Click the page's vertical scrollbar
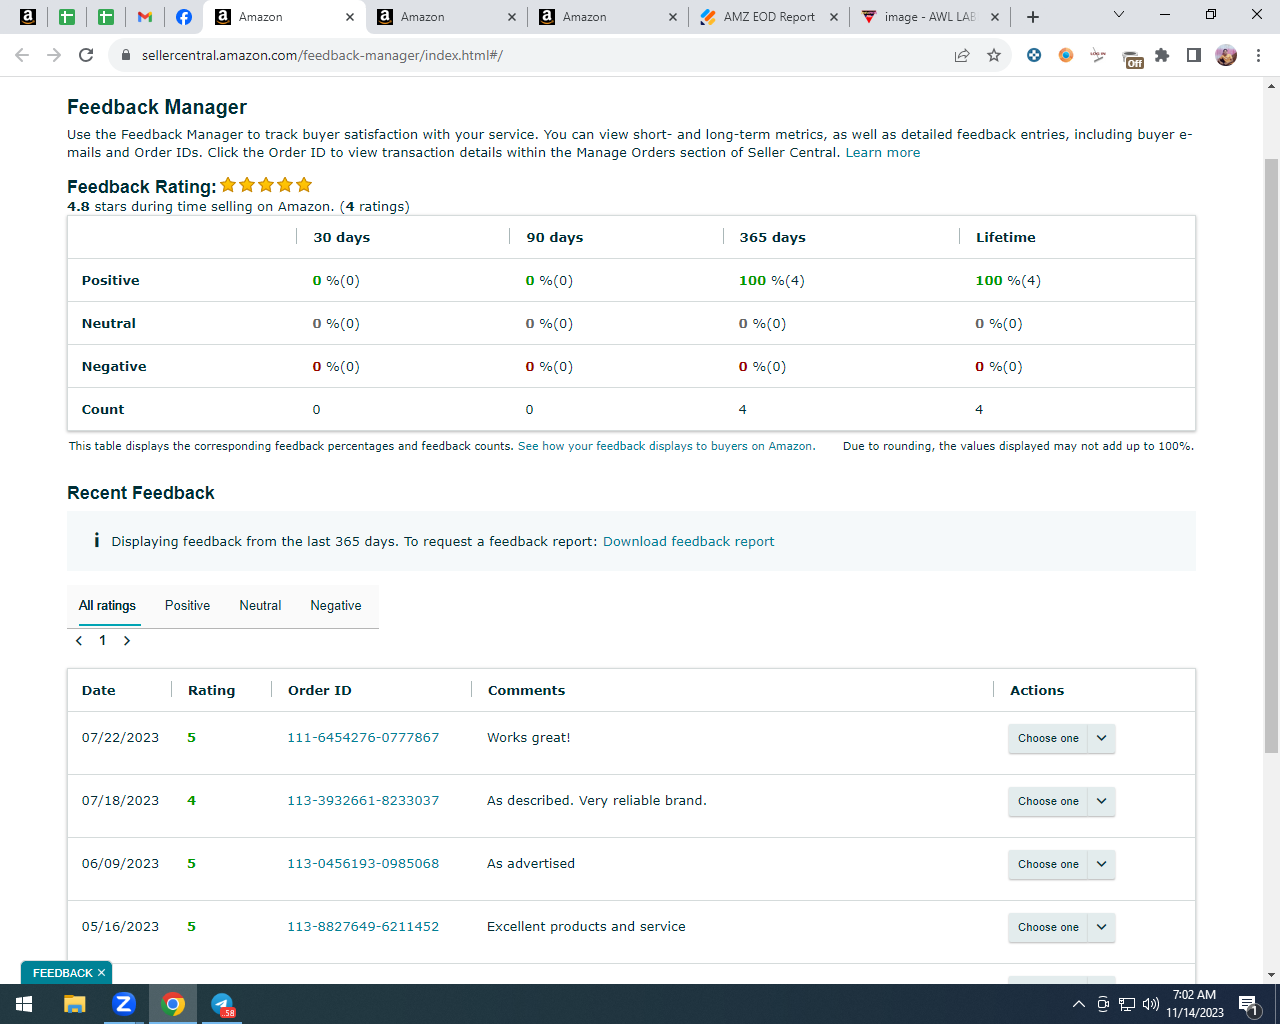1280x1024 pixels. pos(1271,455)
